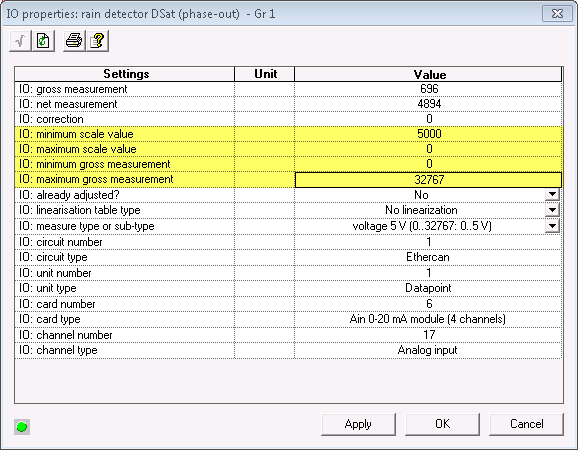Open the linearisation table type dropdown
The width and height of the screenshot is (578, 450).
click(x=552, y=210)
